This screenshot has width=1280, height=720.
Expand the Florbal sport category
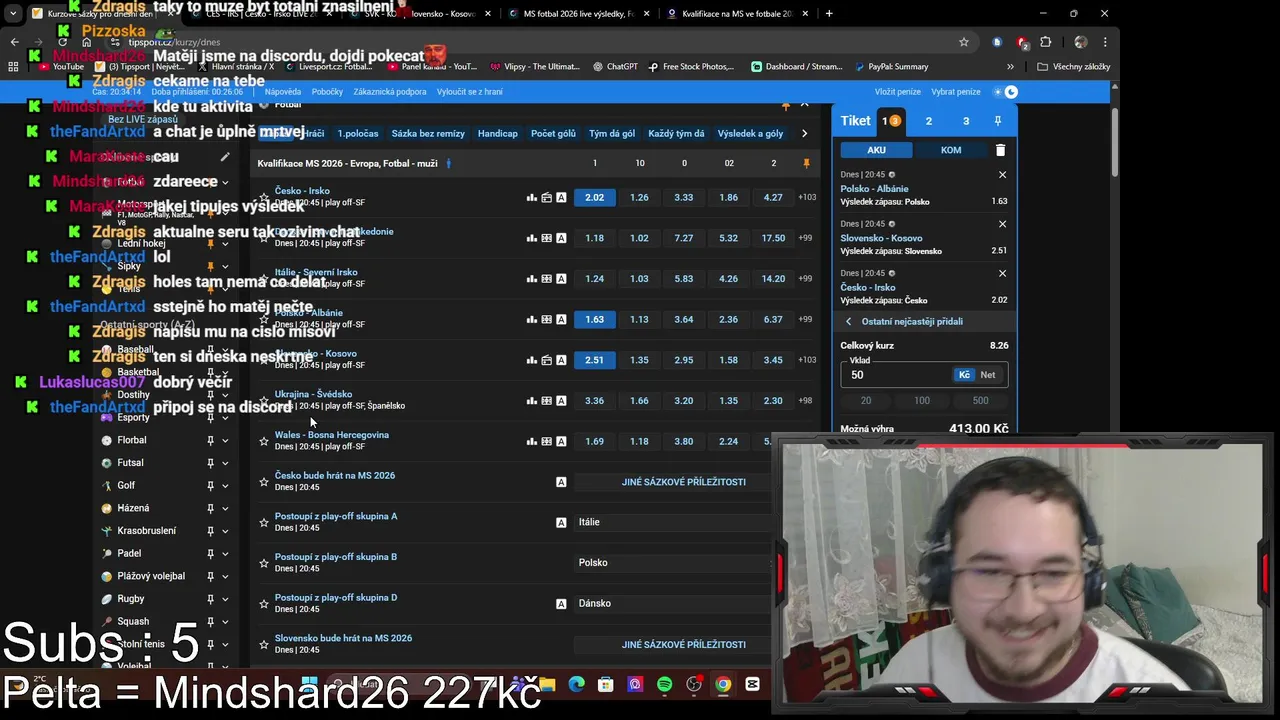click(225, 440)
